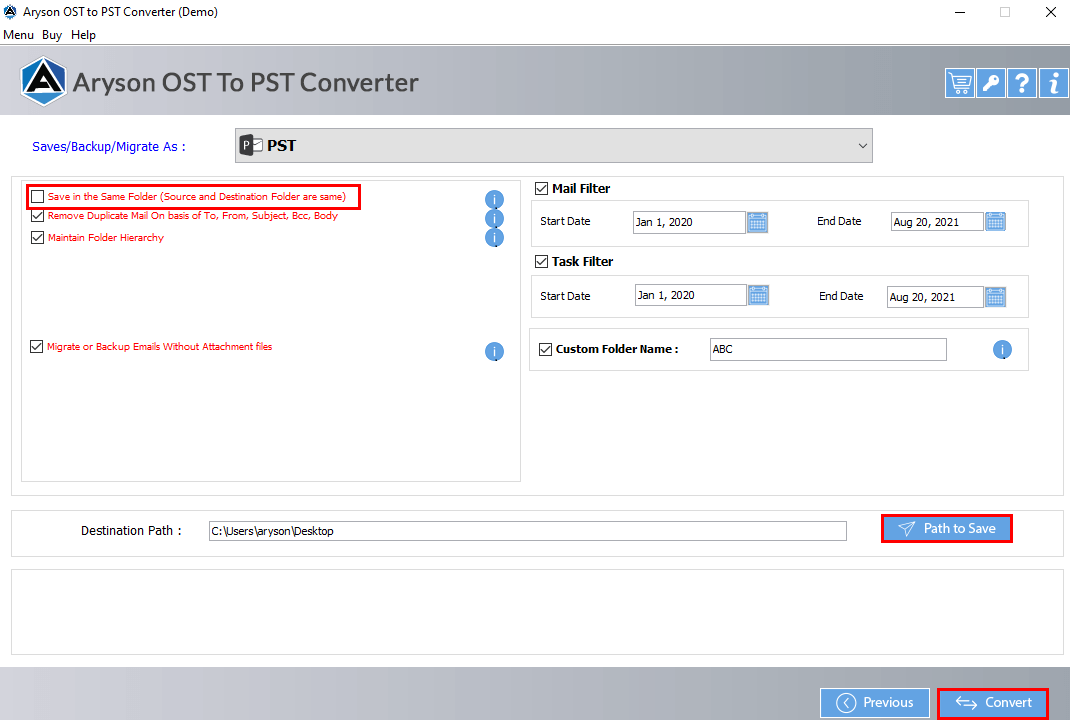Uncheck Custom Folder Name checkbox
Image resolution: width=1070 pixels, height=720 pixels.
pyautogui.click(x=545, y=349)
